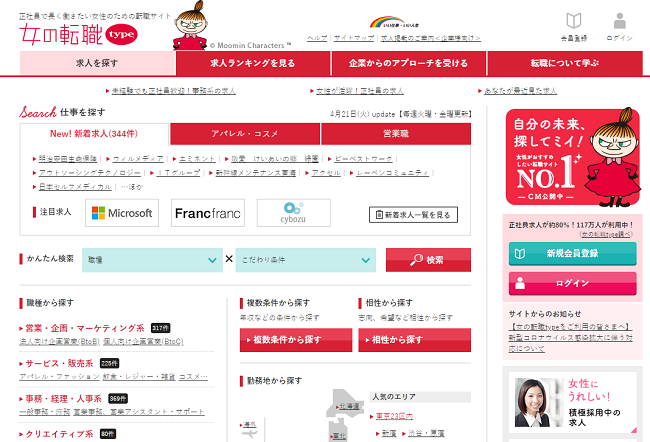The width and height of the screenshot is (650, 442).
Task: Expand the こだわり条件 dropdown
Action: coord(307,259)
